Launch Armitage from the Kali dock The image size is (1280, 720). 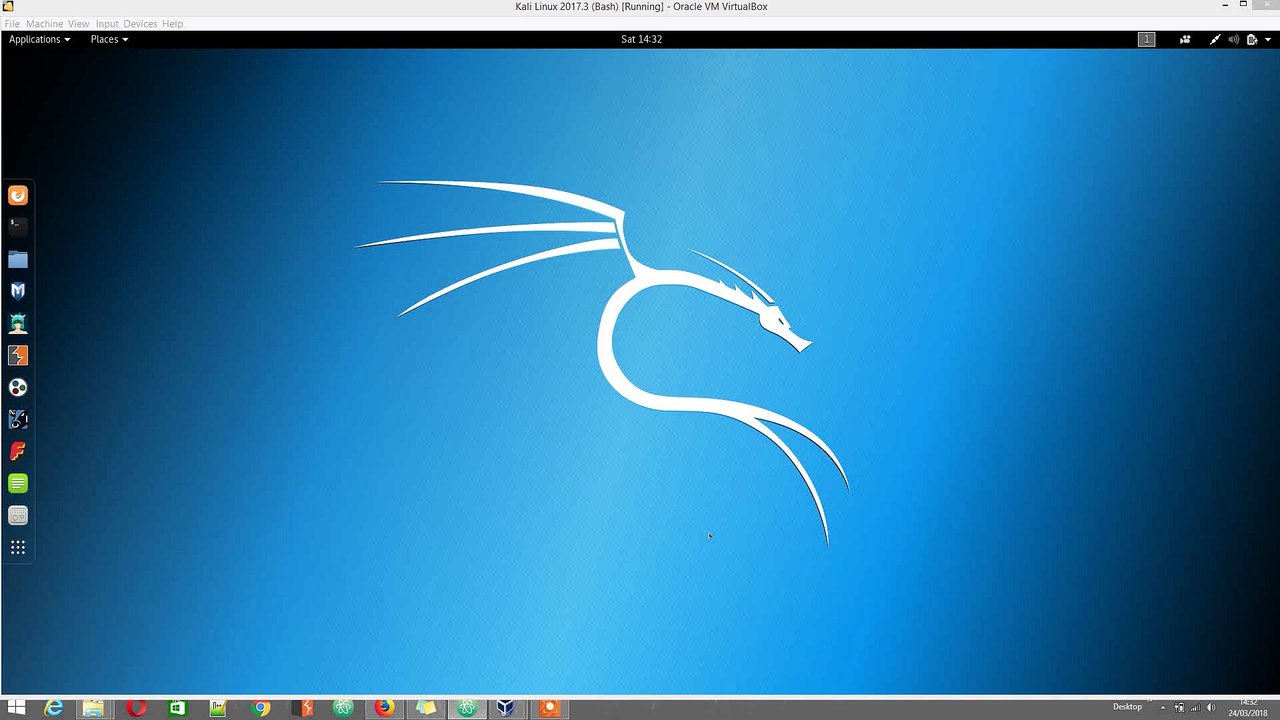18,323
